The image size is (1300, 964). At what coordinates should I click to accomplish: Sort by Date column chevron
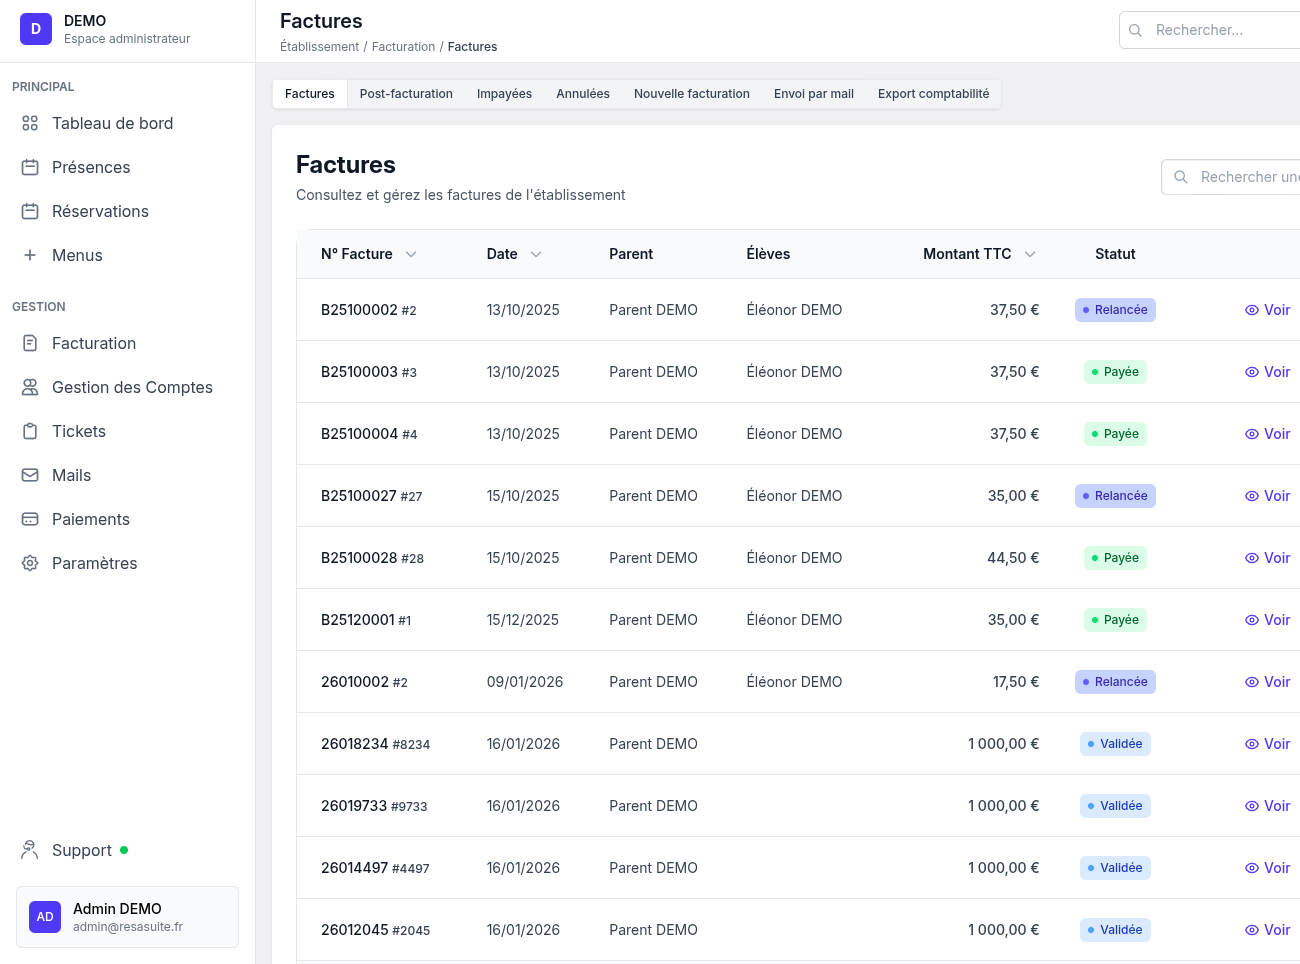pos(536,254)
